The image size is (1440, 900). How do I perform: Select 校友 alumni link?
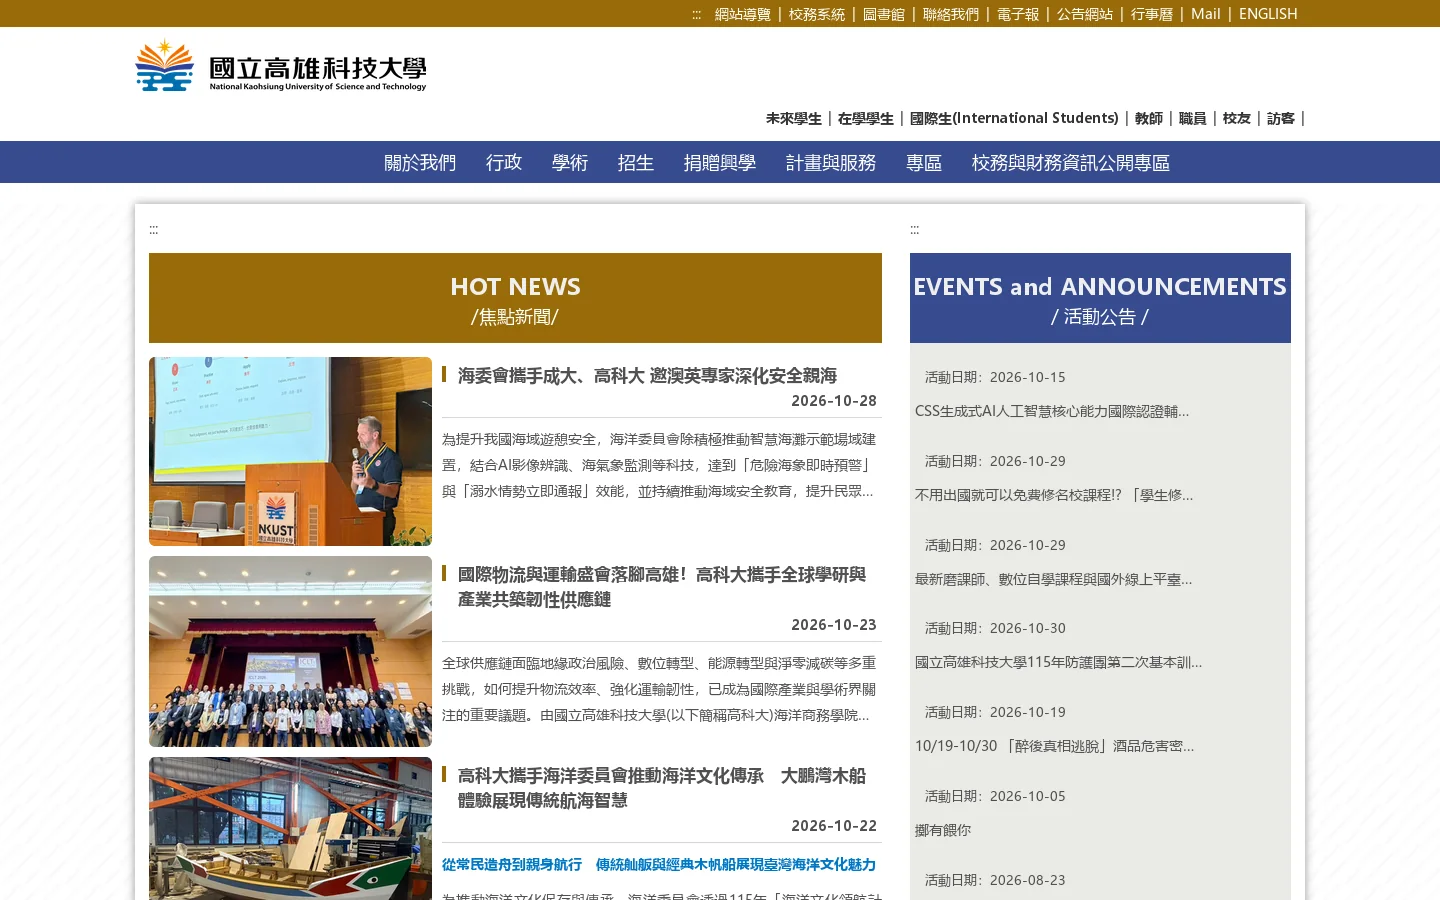point(1237,118)
